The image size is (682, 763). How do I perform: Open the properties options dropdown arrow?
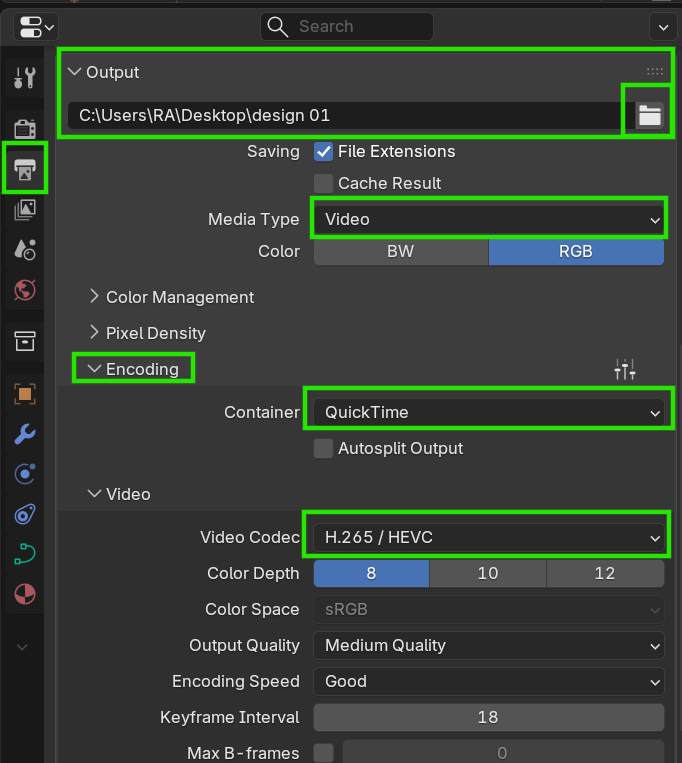pos(663,27)
